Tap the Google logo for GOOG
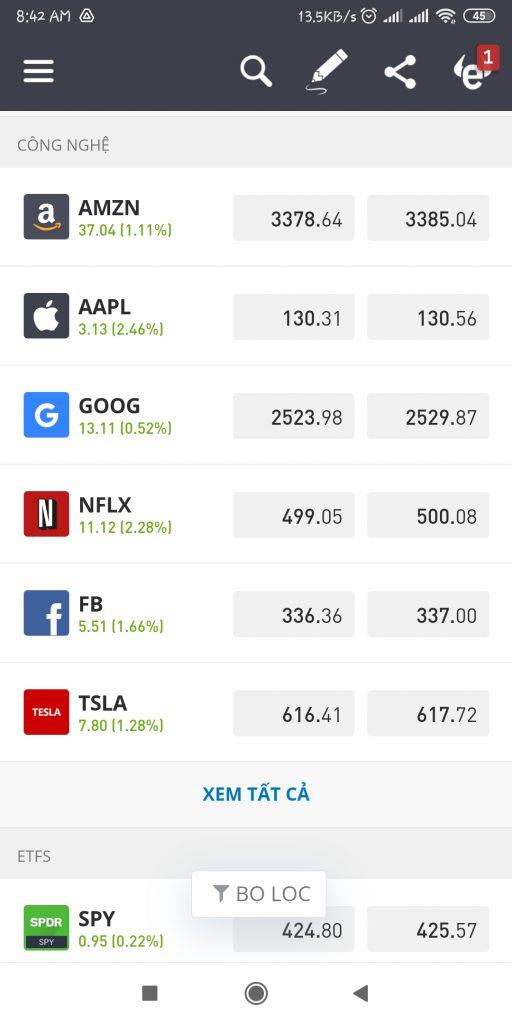 click(46, 415)
